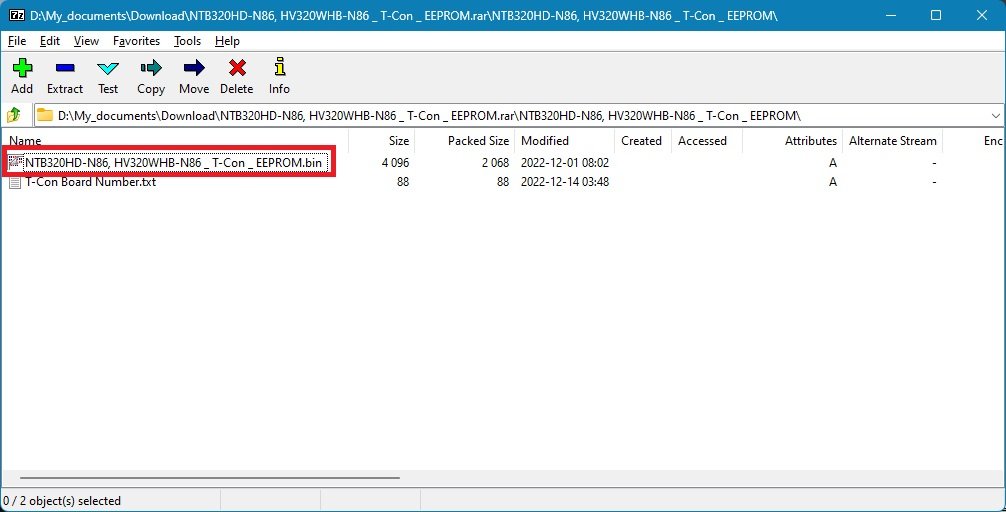Open the Tools menu
1006x512 pixels.
click(187, 41)
